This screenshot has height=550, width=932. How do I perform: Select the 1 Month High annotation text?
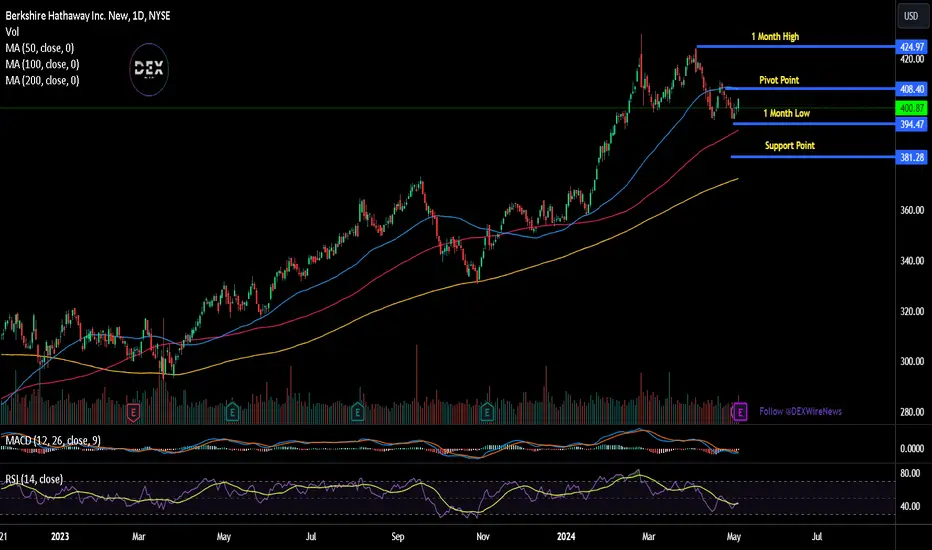(x=775, y=37)
